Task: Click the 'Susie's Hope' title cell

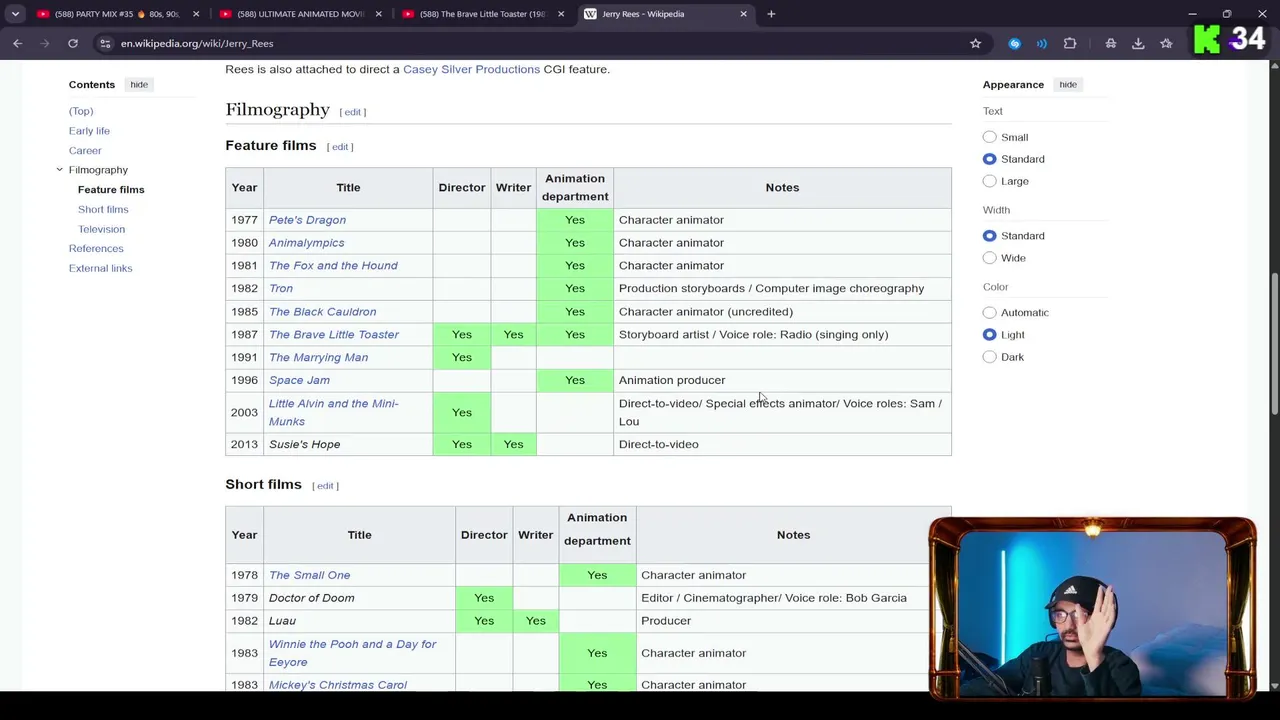Action: tap(348, 445)
